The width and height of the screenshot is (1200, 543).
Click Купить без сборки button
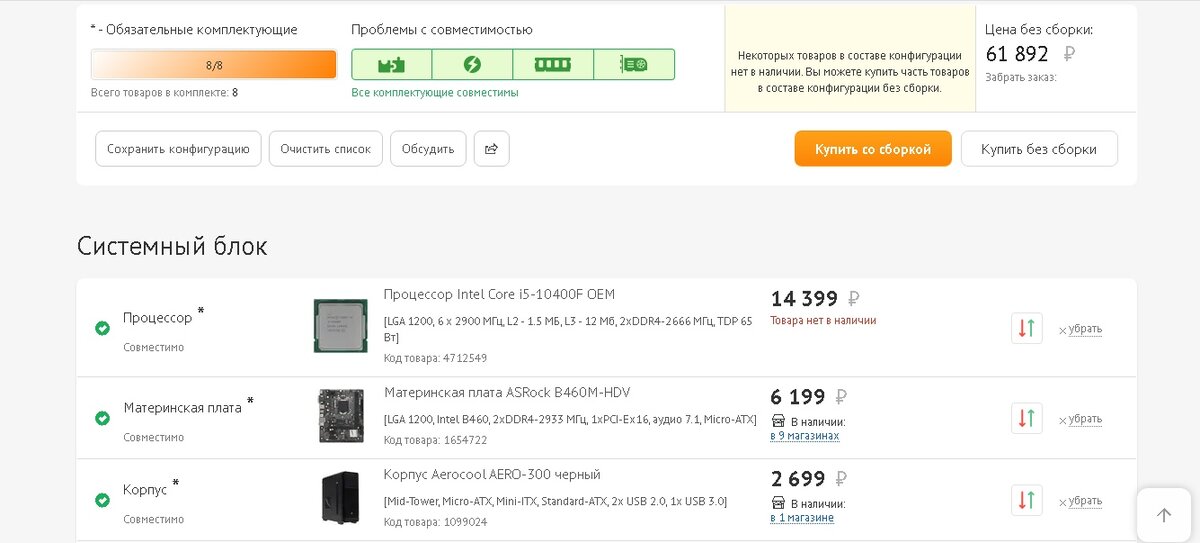1039,149
